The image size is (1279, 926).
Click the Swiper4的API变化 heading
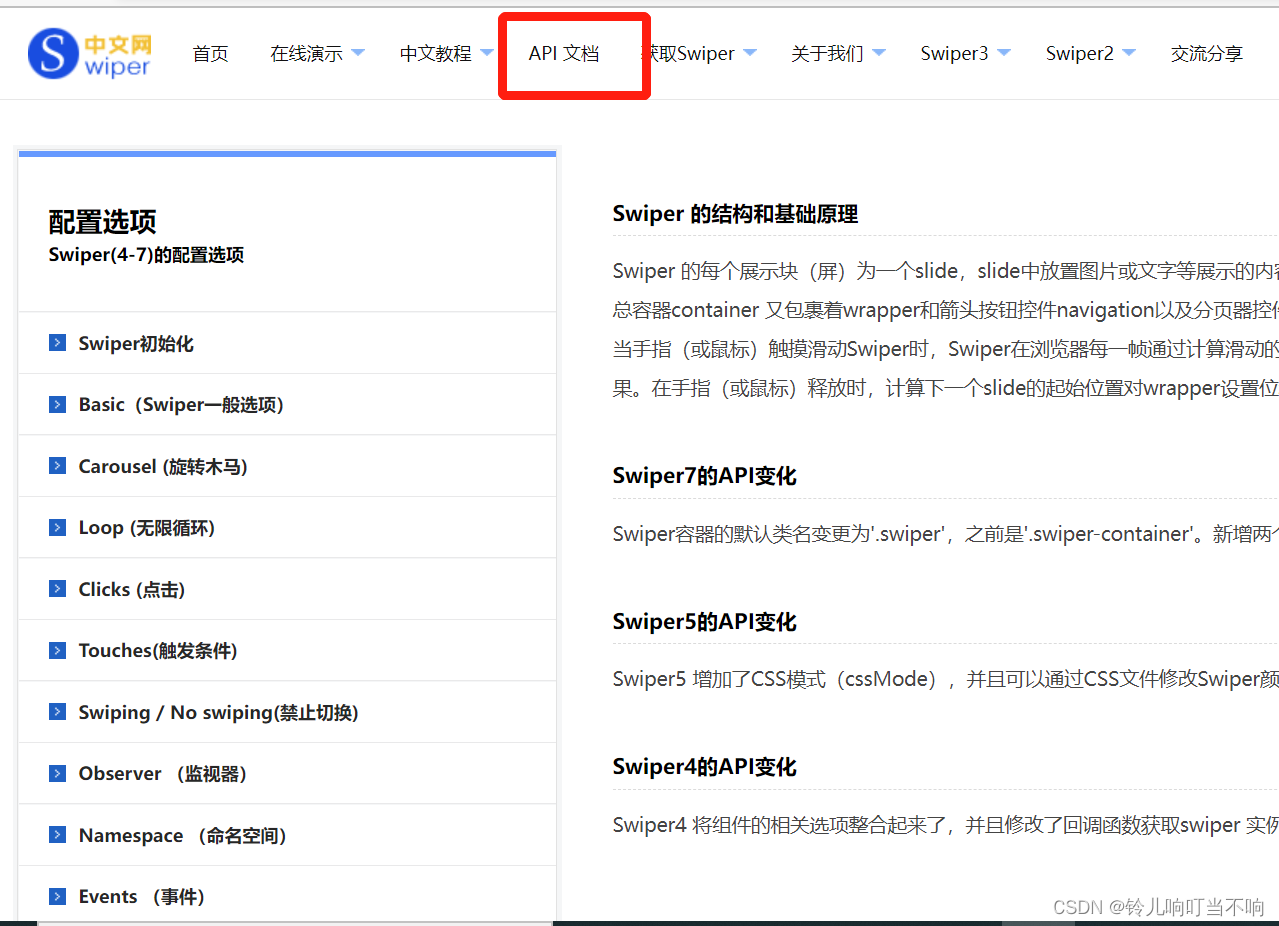point(704,767)
